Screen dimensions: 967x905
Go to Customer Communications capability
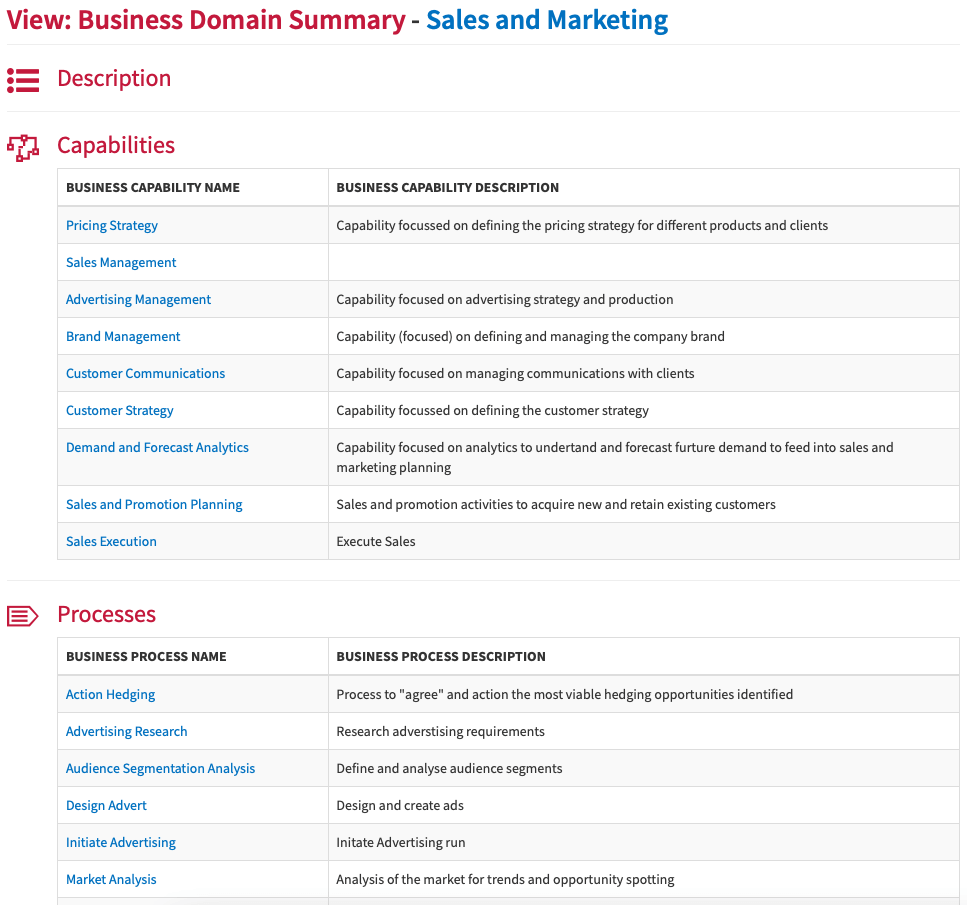(146, 373)
